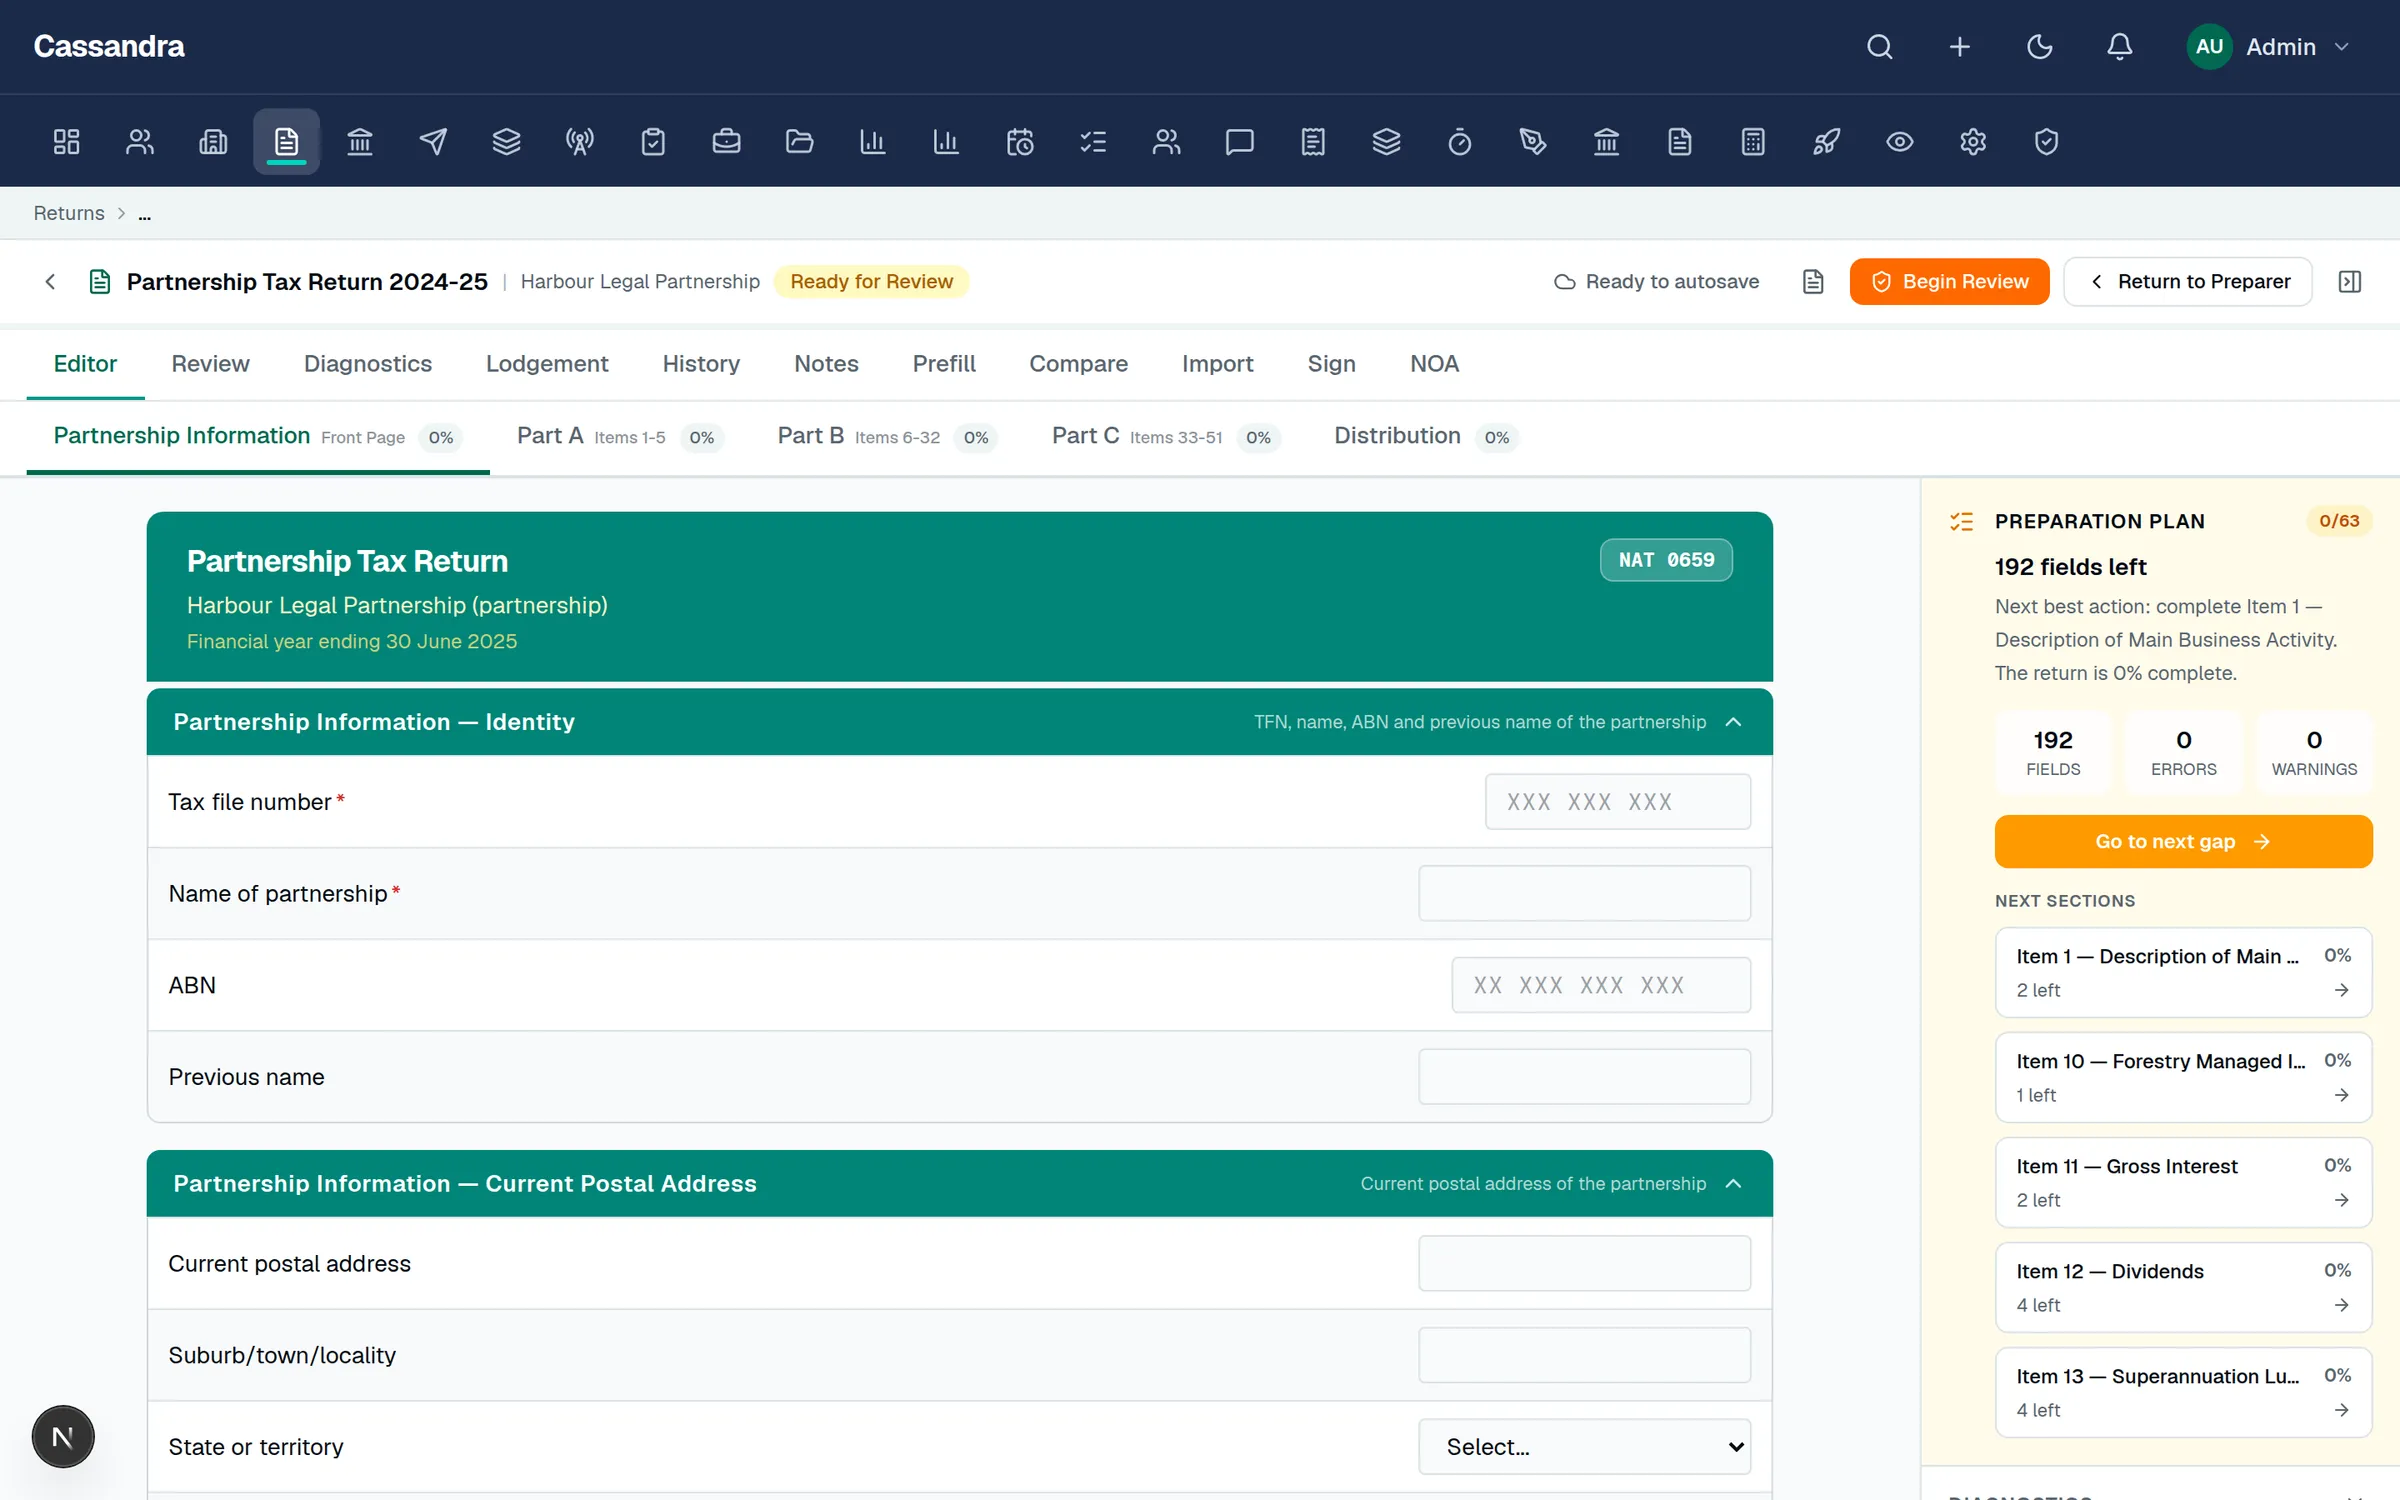Screen dimensions: 2400x1500
Task: Open the State or territory Select dropdown
Action: point(1585,1447)
